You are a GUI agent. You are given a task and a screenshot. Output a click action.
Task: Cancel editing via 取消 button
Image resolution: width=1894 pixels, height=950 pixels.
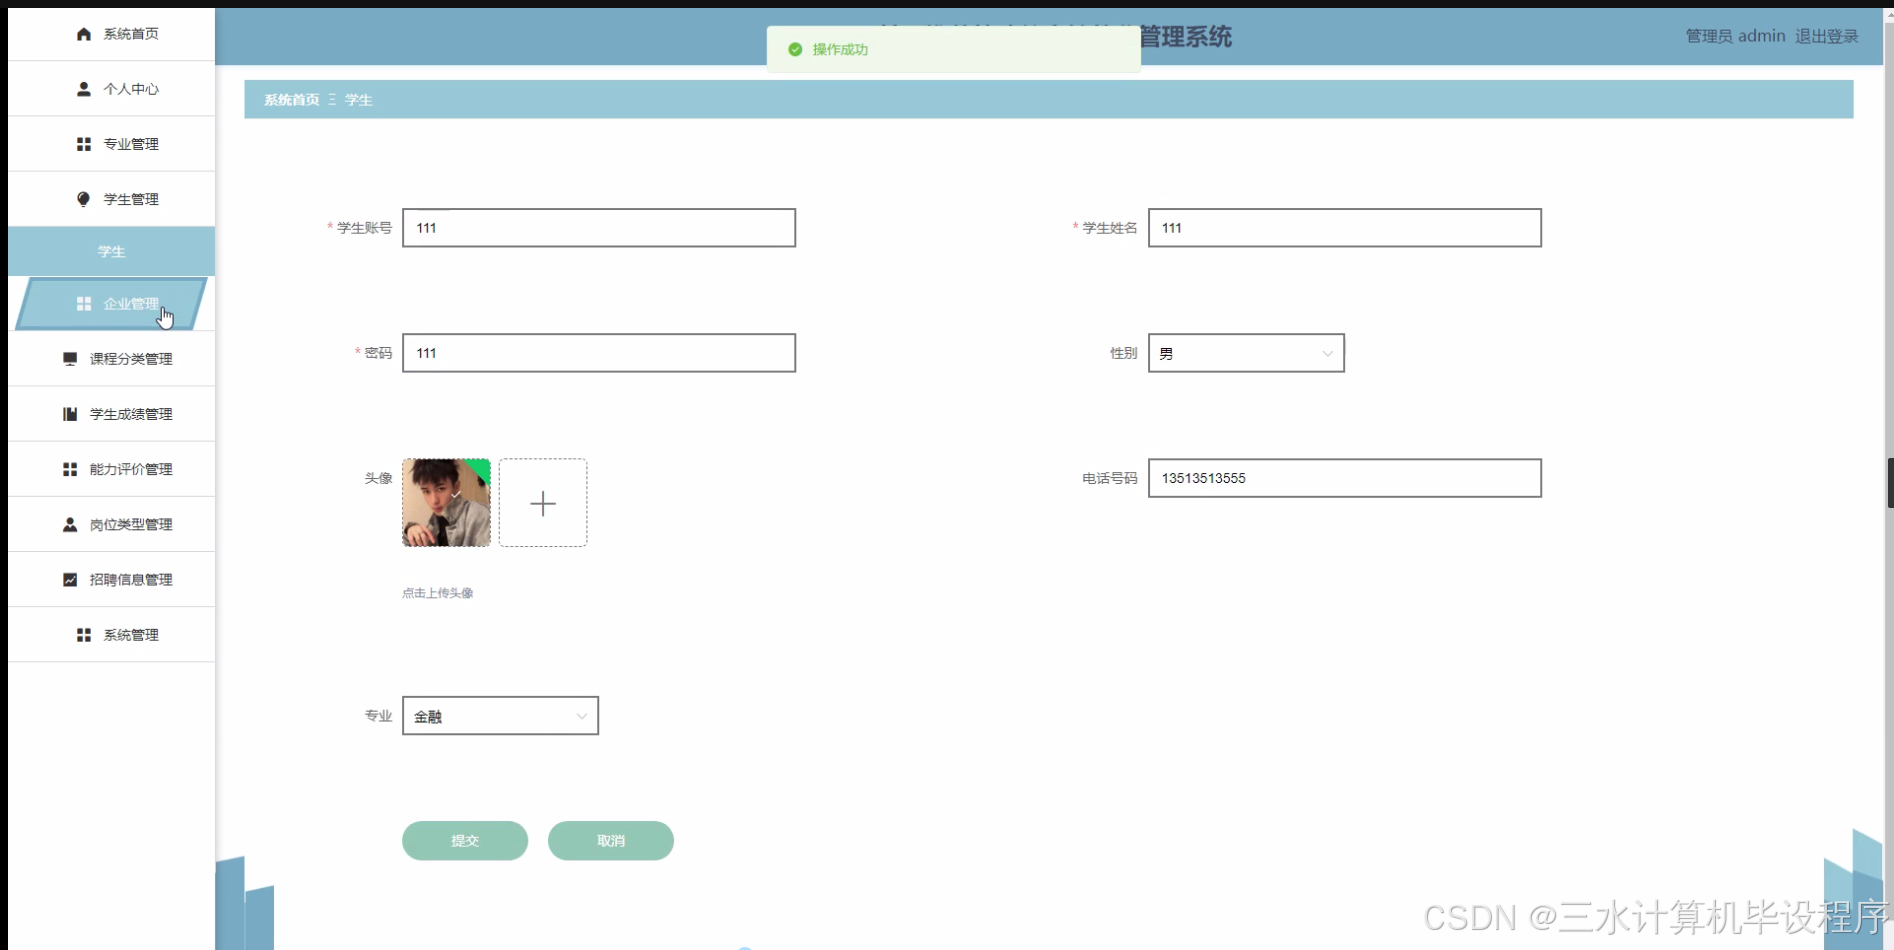pyautogui.click(x=610, y=840)
